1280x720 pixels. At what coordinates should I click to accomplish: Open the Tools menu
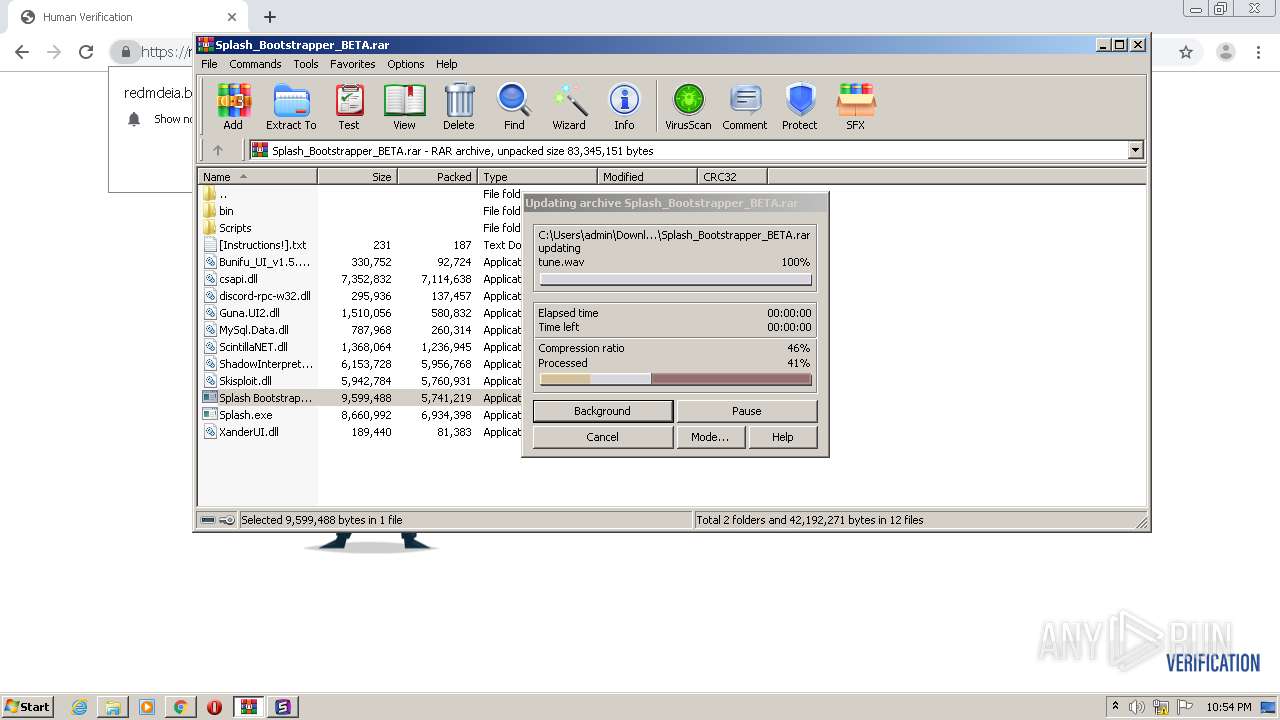(306, 64)
